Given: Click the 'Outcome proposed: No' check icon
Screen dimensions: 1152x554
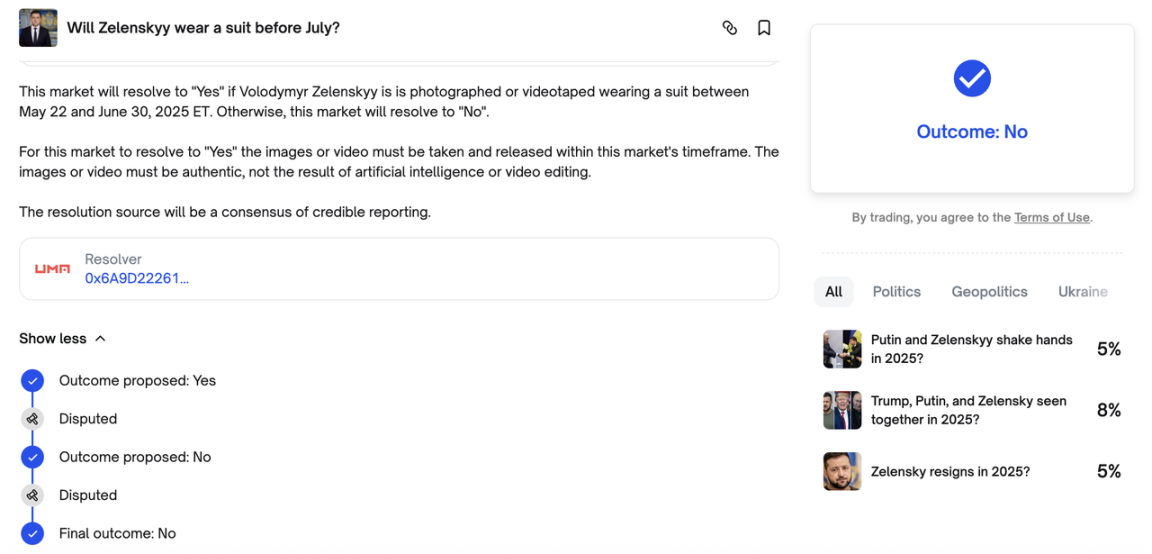Looking at the screenshot, I should click(33, 457).
